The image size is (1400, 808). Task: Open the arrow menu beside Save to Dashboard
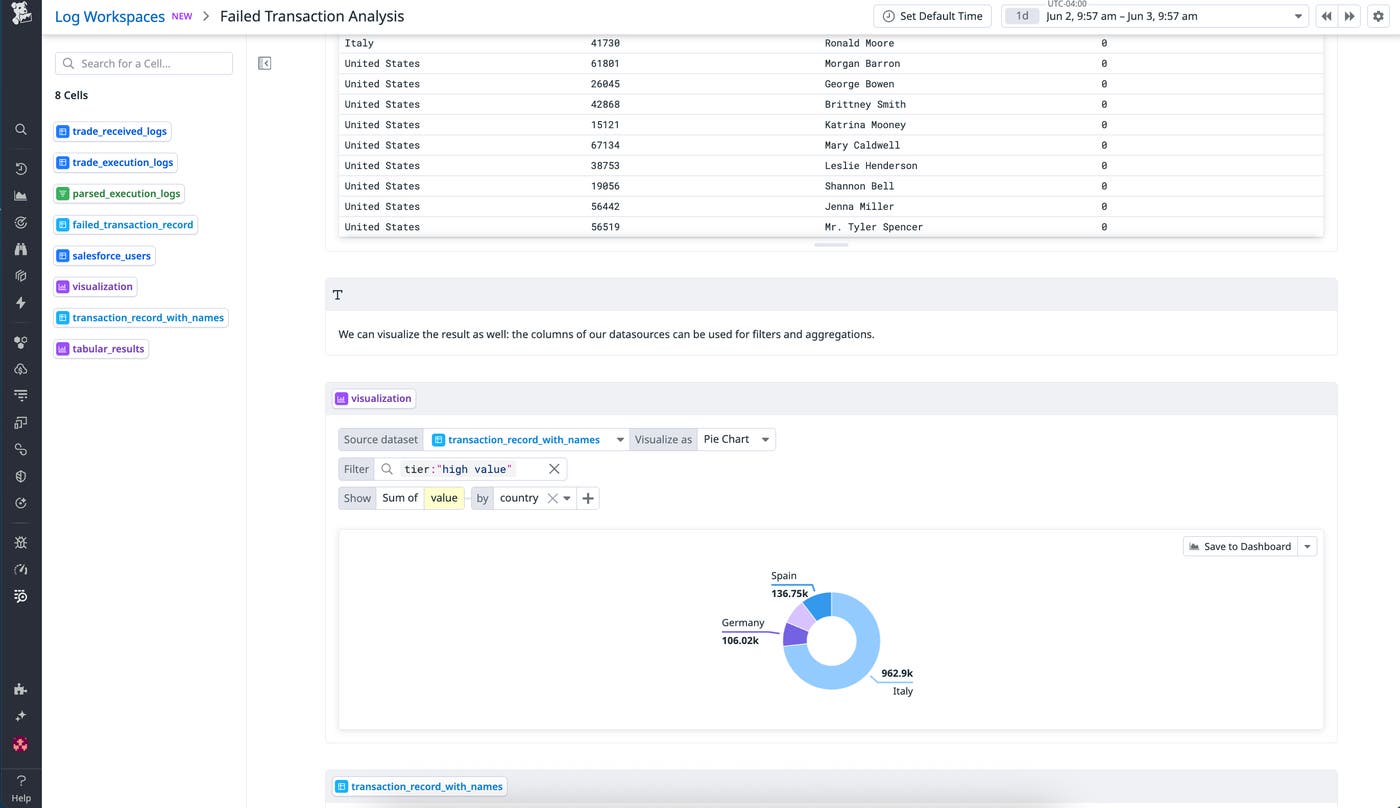[1308, 547]
